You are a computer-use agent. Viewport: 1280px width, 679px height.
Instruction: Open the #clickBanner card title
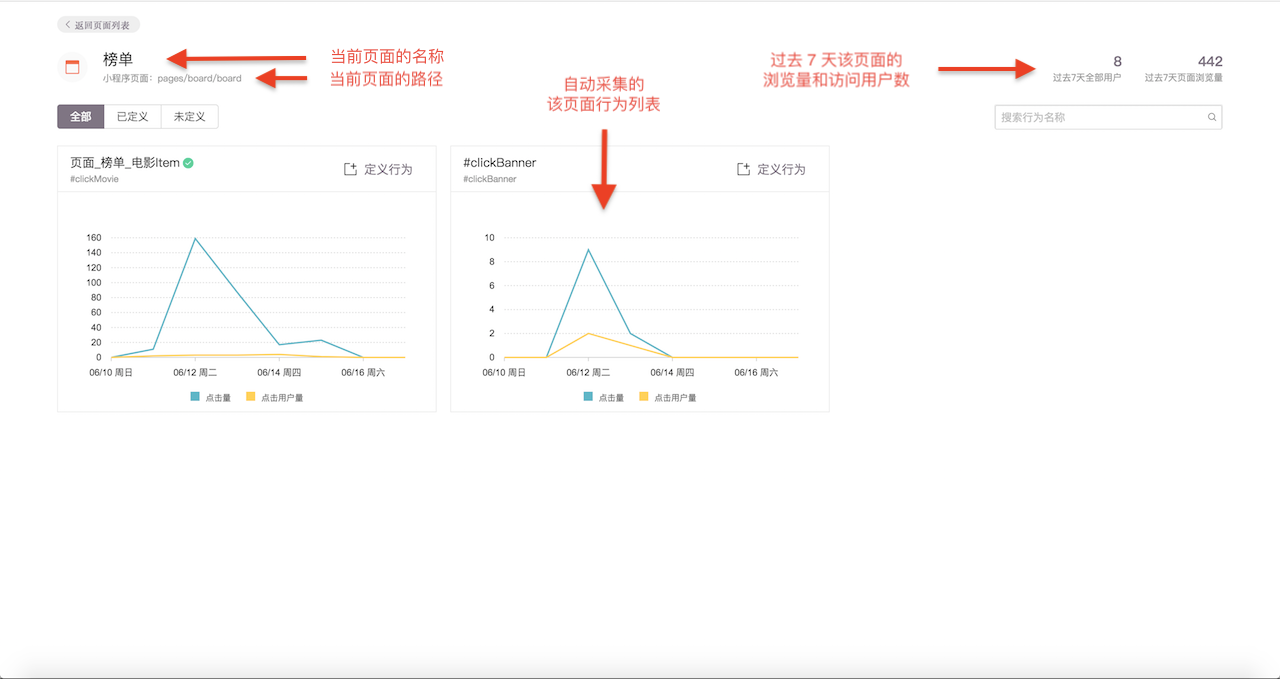[499, 163]
